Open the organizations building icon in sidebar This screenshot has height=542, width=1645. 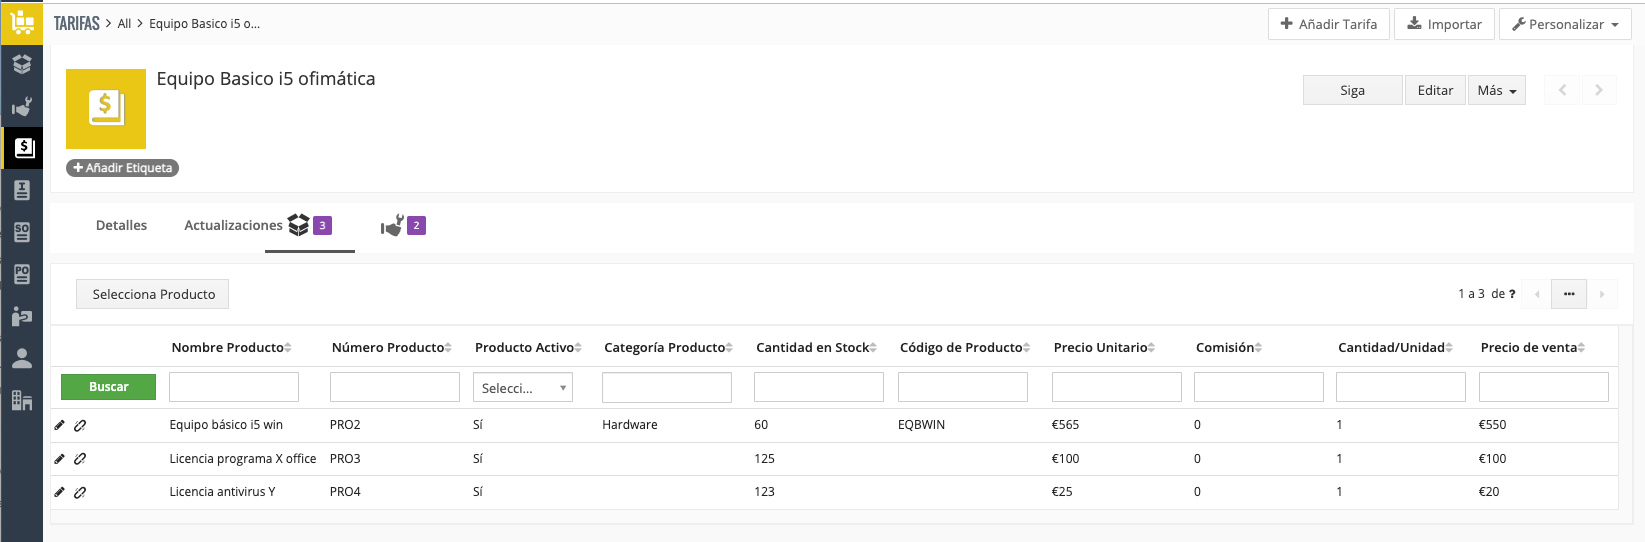coord(21,400)
